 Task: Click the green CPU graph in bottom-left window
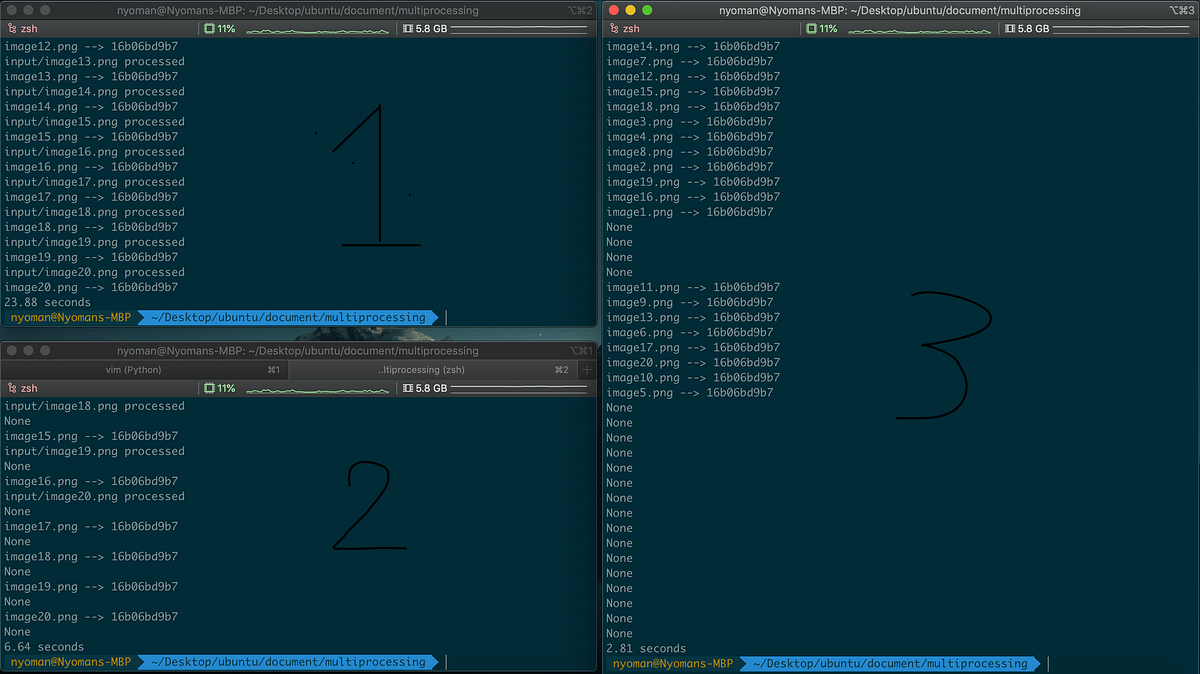coord(317,389)
